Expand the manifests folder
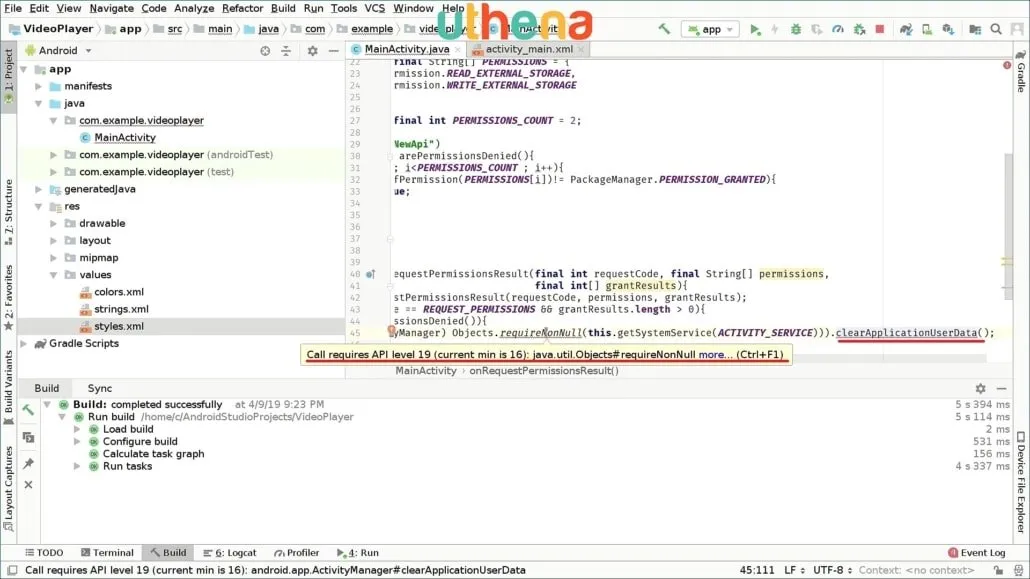1030x579 pixels. [x=39, y=86]
